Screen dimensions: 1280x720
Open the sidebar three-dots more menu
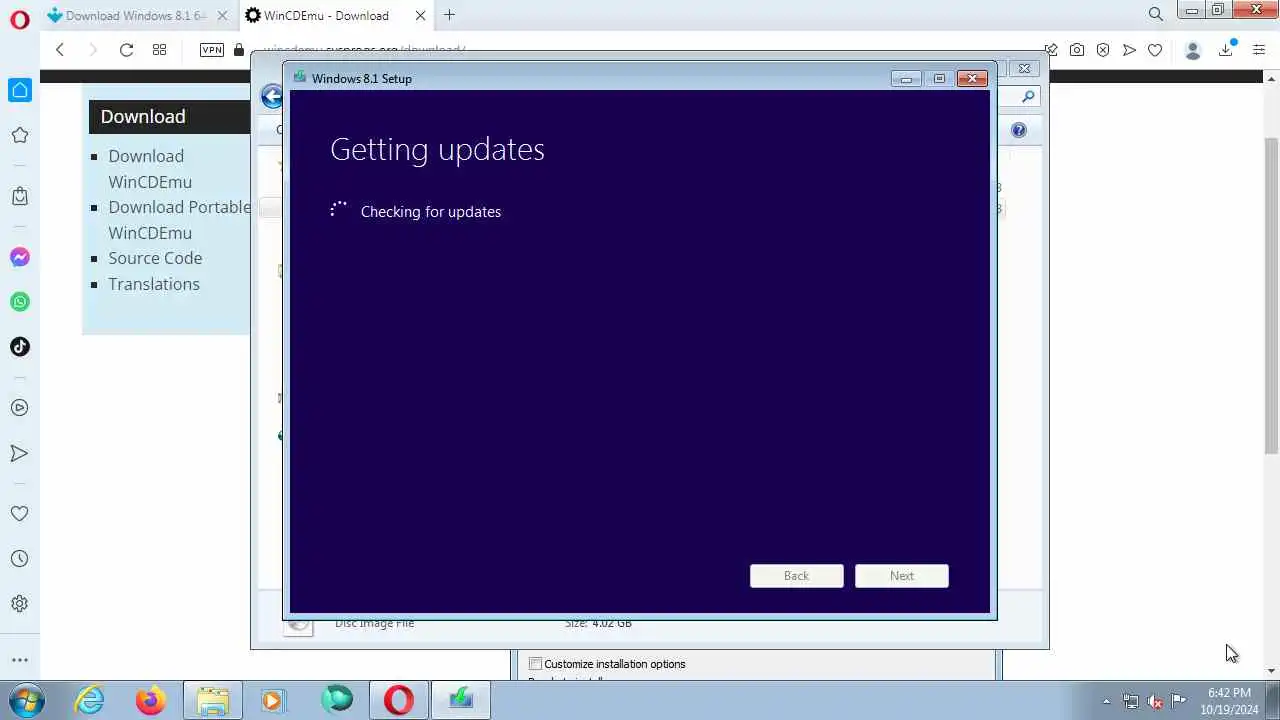tap(20, 660)
